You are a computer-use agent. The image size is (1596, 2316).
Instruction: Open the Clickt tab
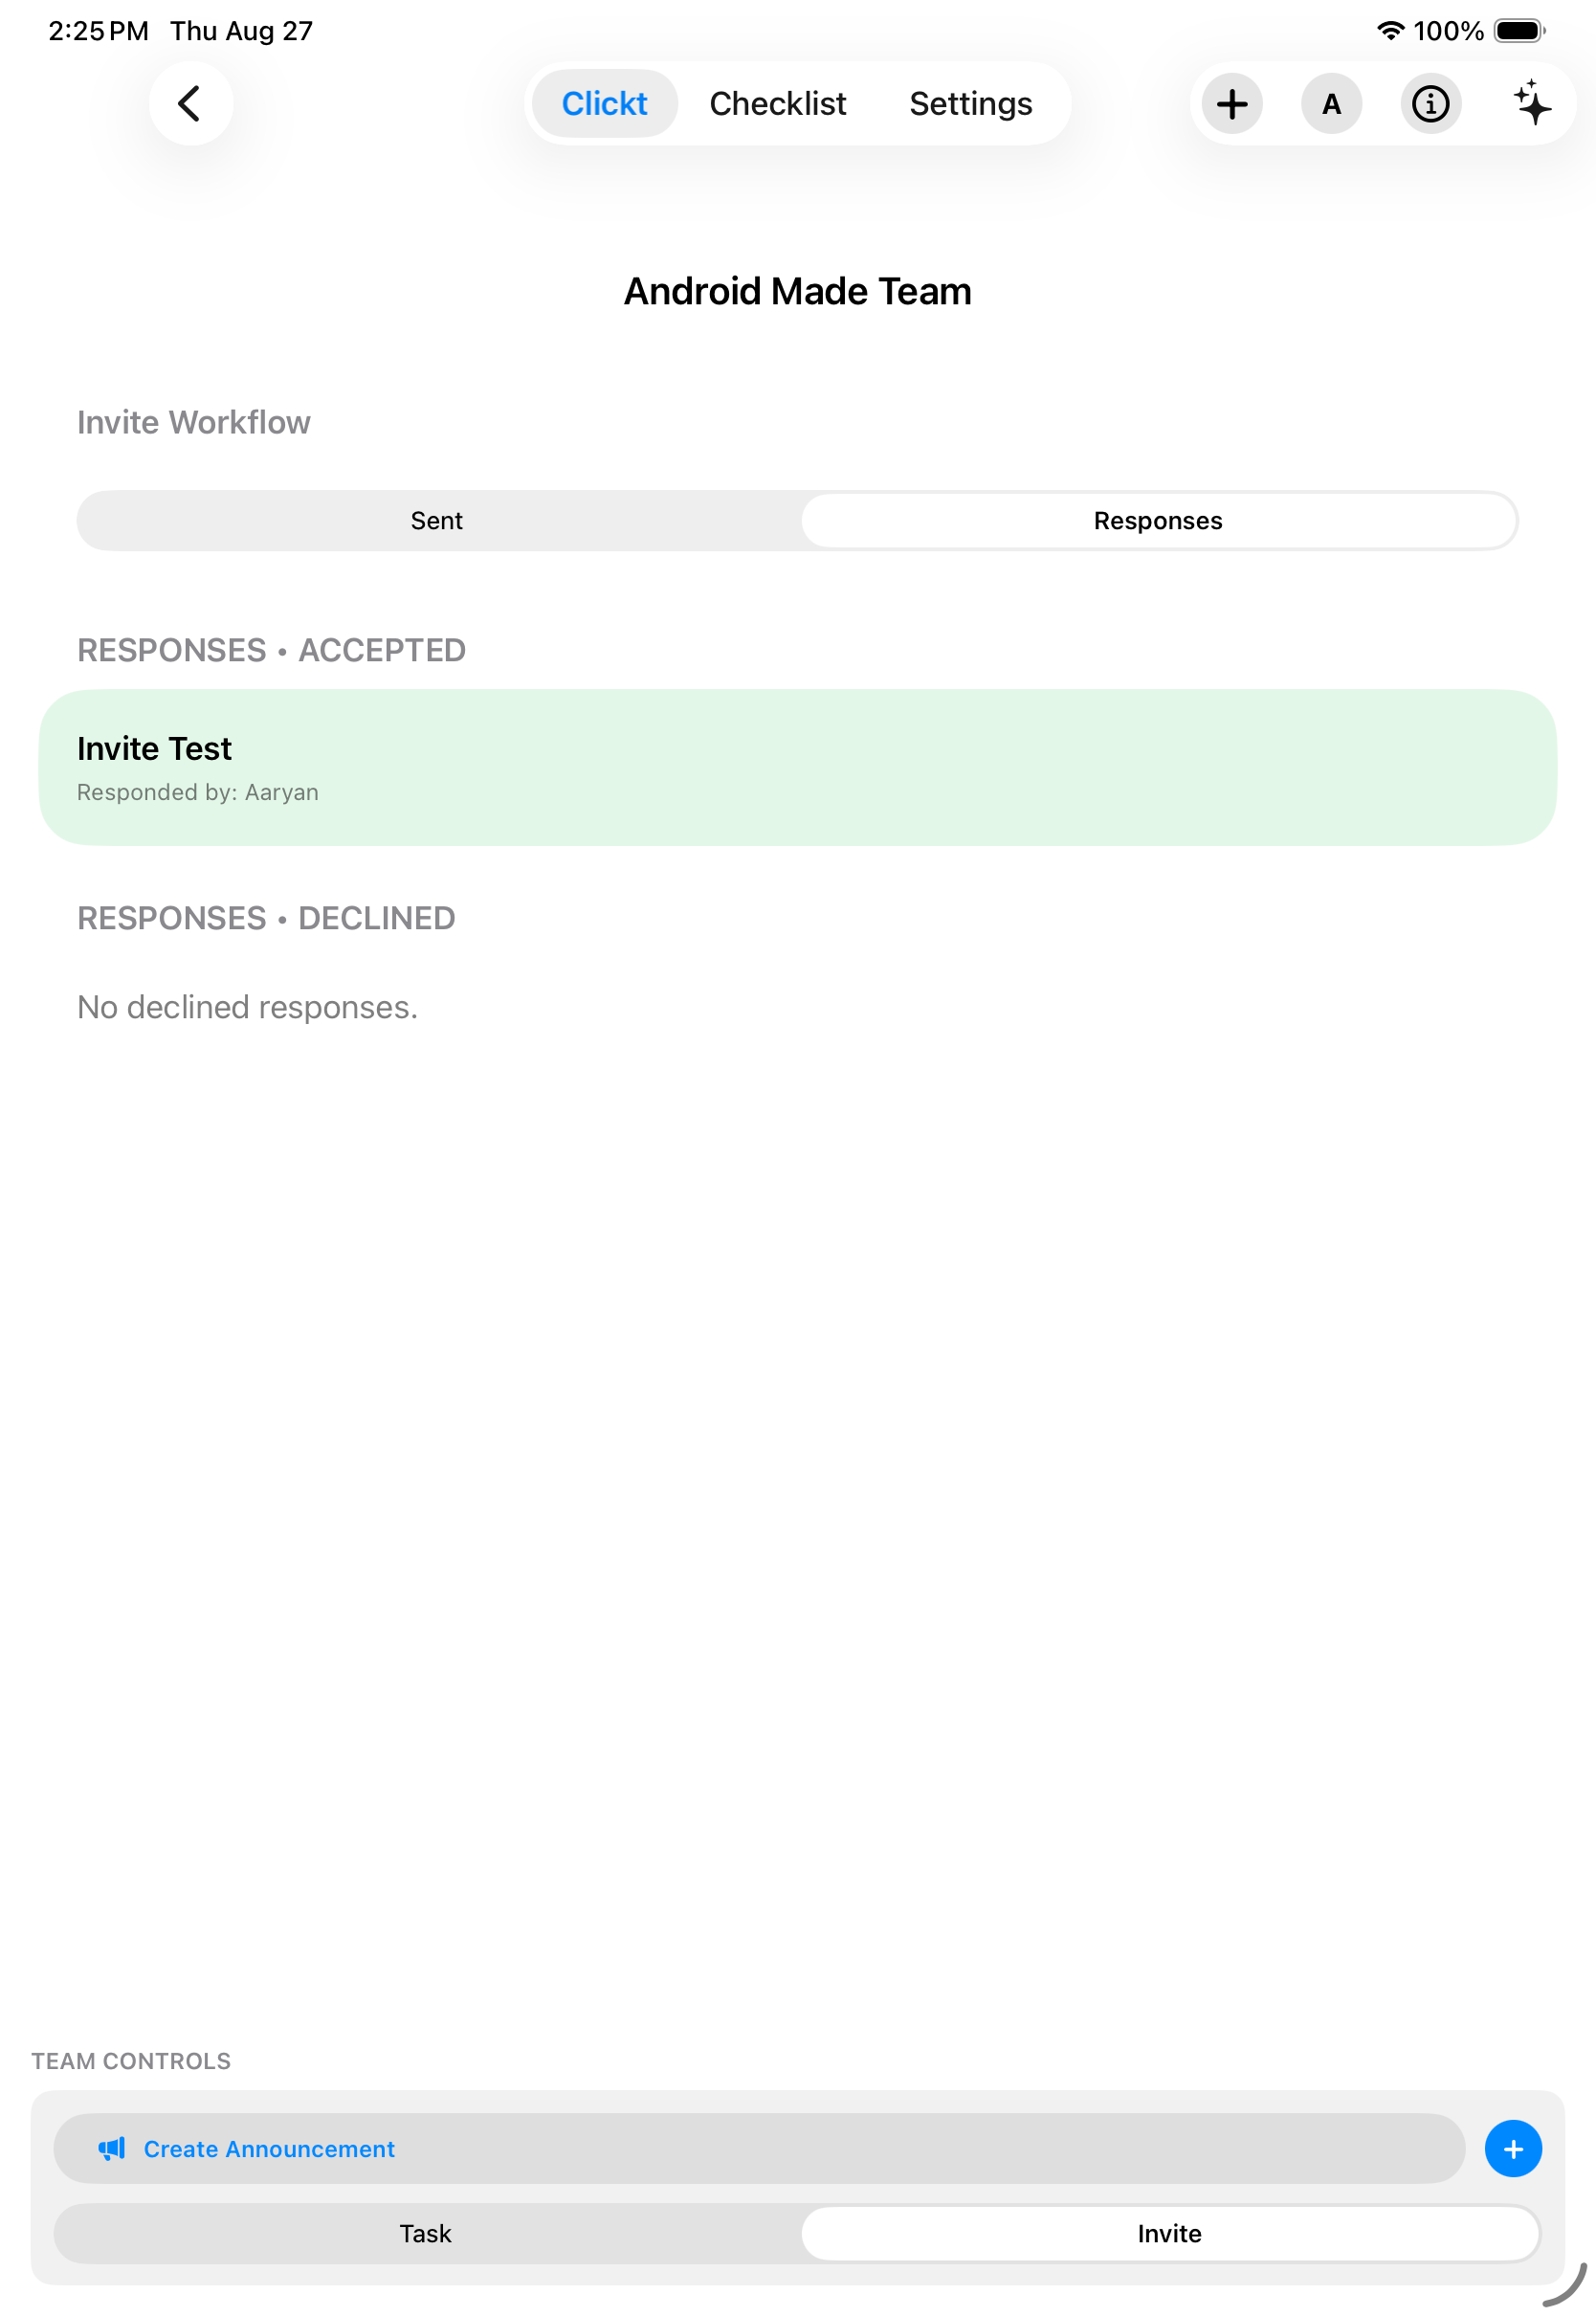coord(604,103)
